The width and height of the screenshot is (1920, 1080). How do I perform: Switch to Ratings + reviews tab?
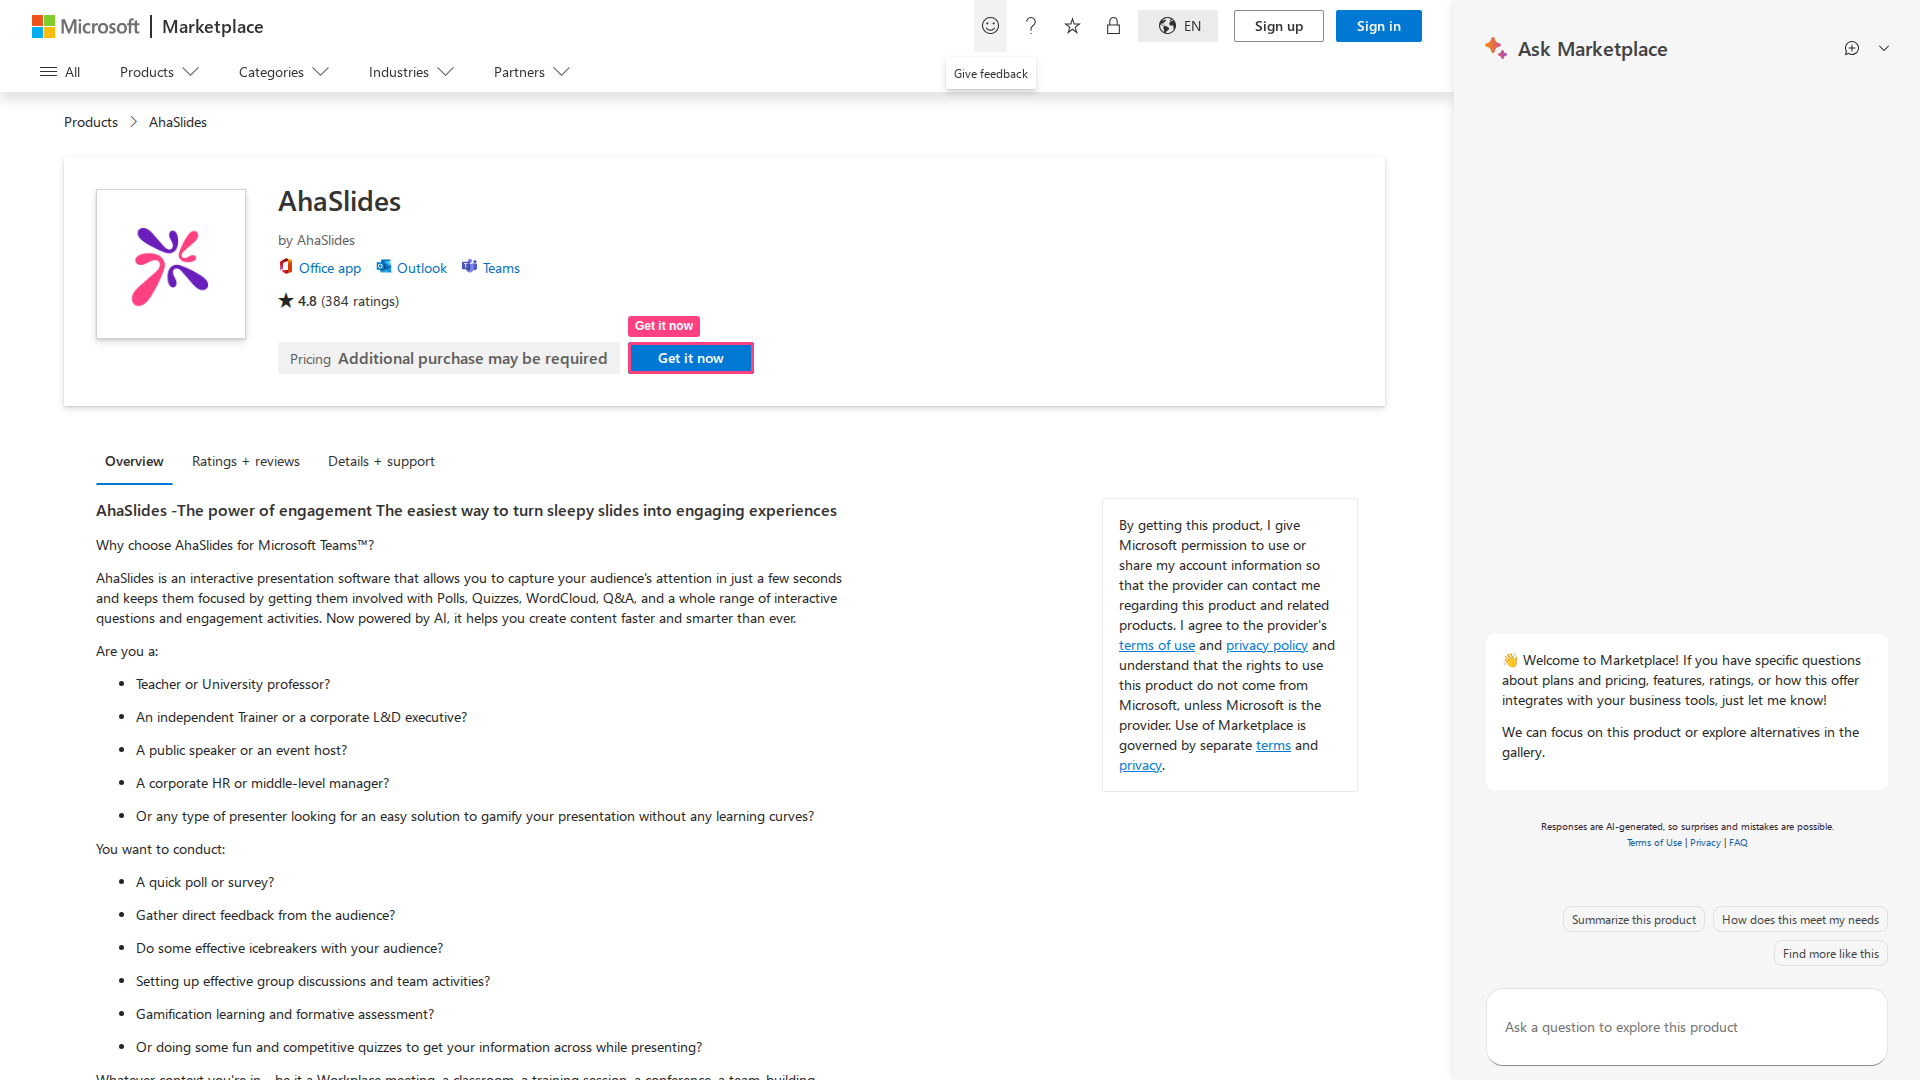tap(246, 462)
